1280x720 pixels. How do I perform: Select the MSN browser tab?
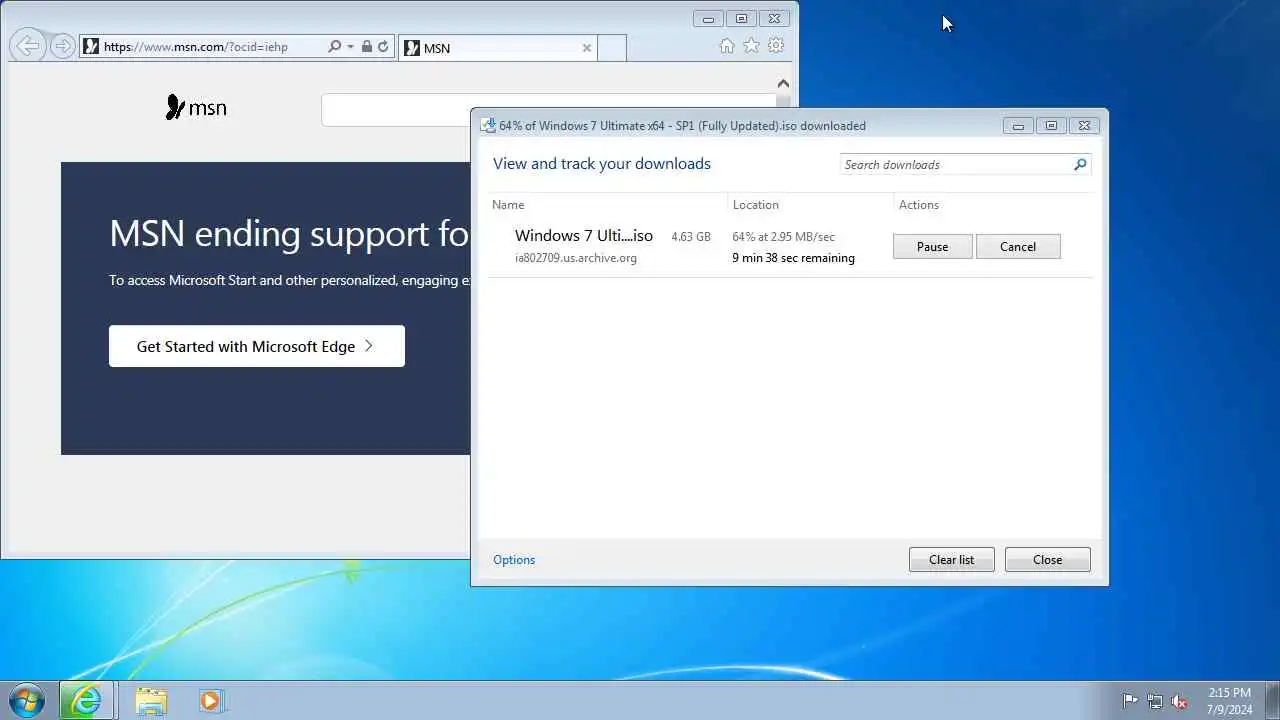[497, 47]
